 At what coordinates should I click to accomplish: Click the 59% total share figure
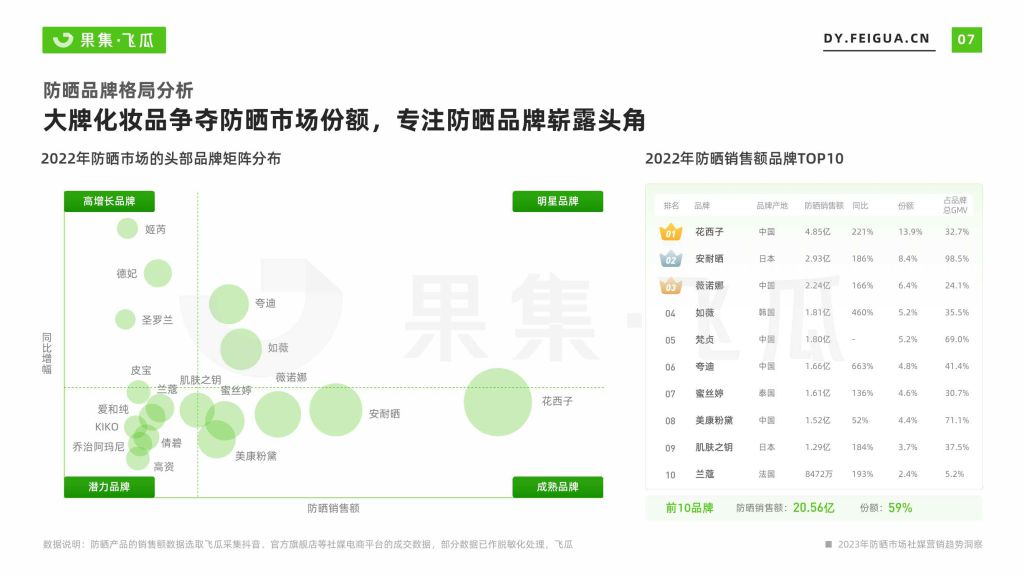click(900, 507)
